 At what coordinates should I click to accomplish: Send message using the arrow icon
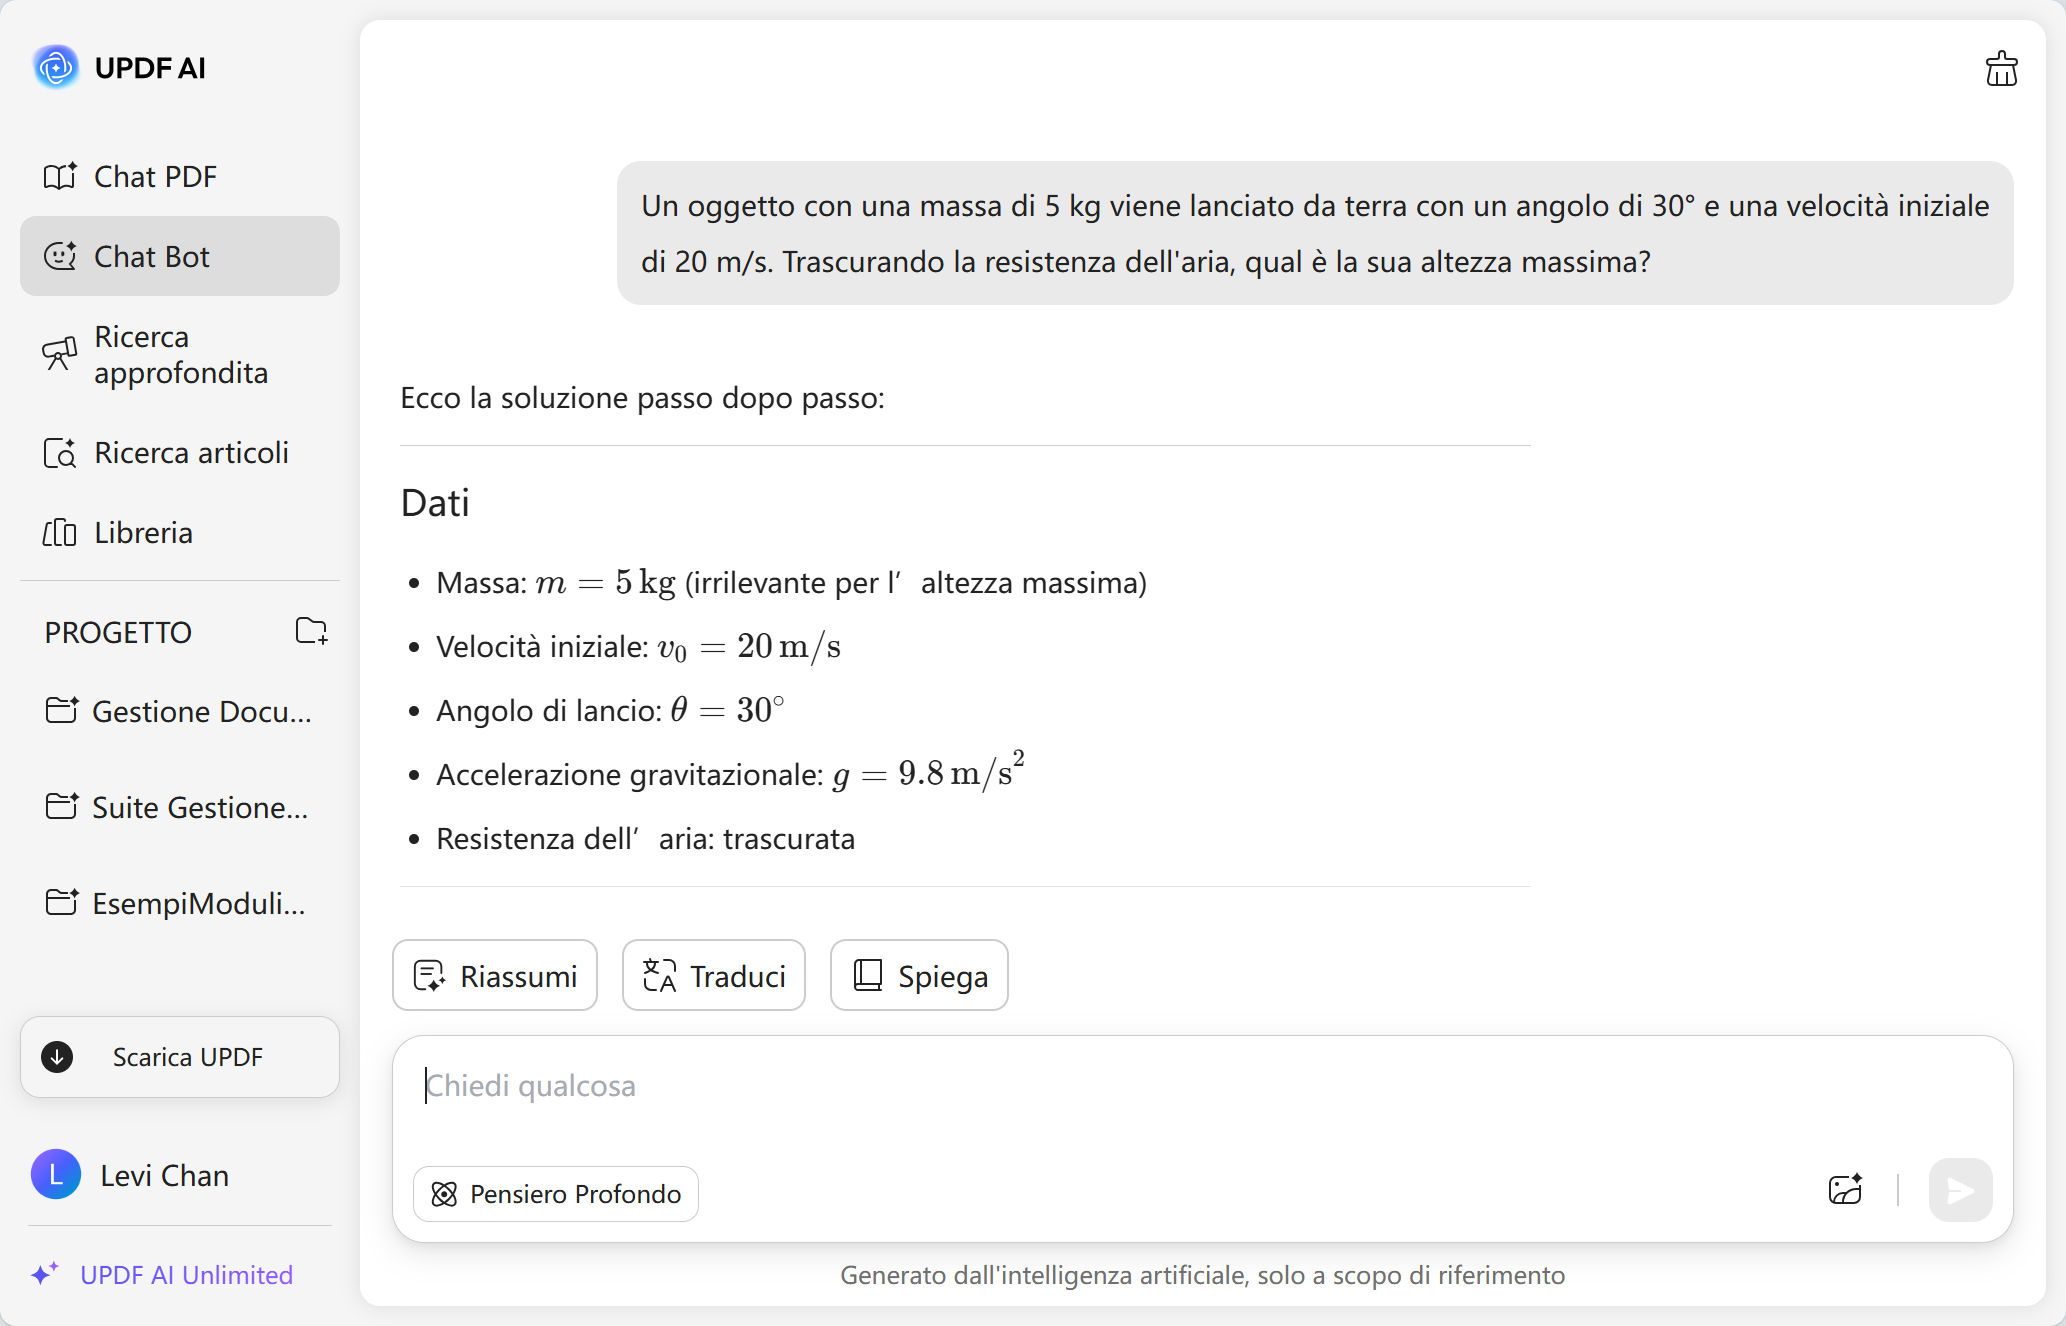coord(1959,1190)
